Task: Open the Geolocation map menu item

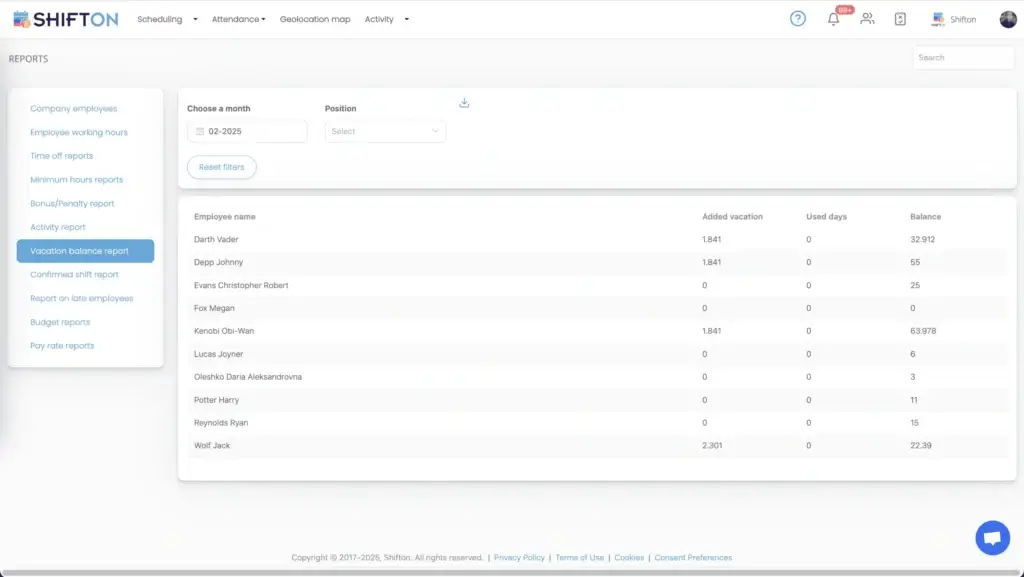Action: coord(315,19)
